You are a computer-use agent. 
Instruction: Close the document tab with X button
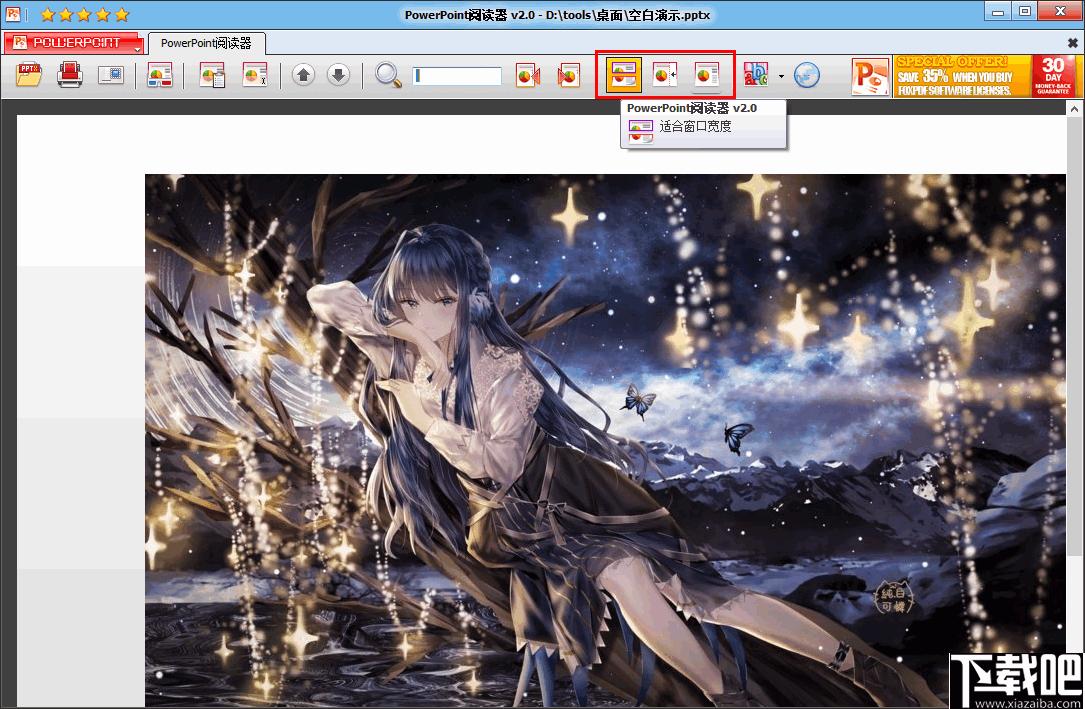tap(1072, 43)
